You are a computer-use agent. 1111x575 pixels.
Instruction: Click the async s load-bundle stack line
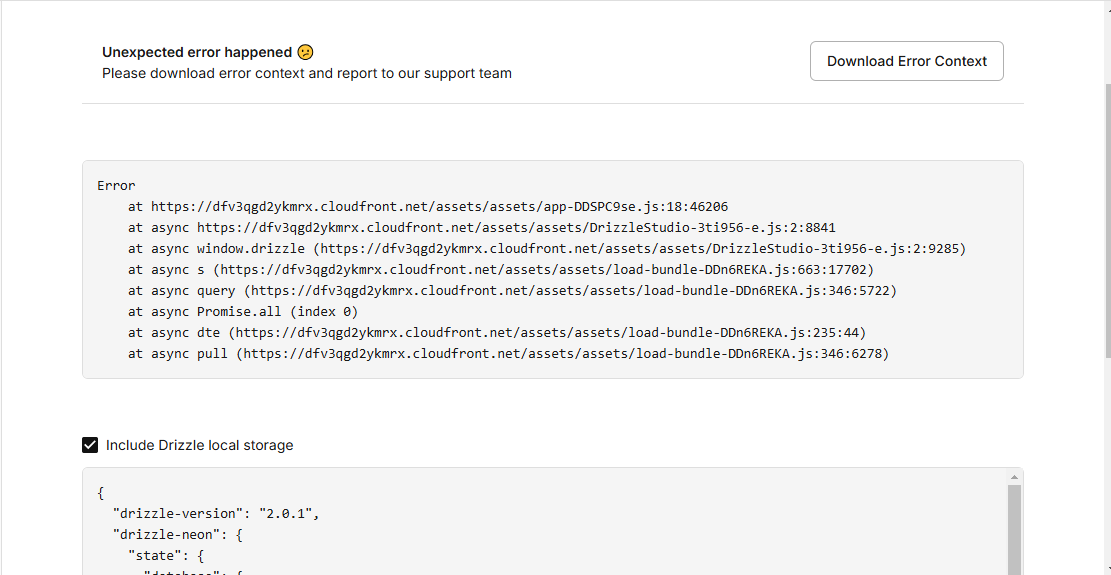coord(501,270)
